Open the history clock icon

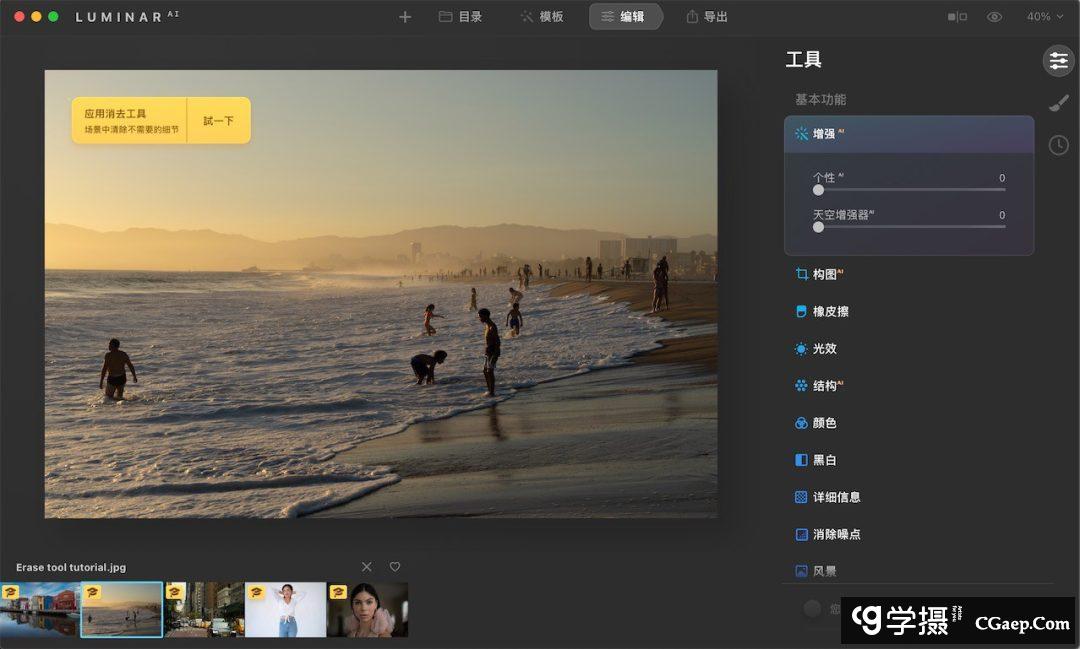point(1058,145)
